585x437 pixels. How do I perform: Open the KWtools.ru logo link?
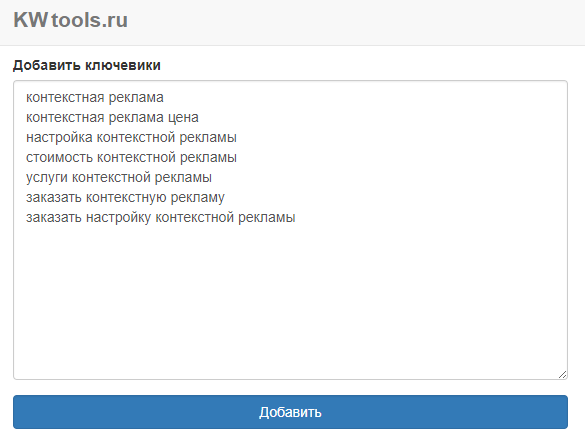click(71, 20)
